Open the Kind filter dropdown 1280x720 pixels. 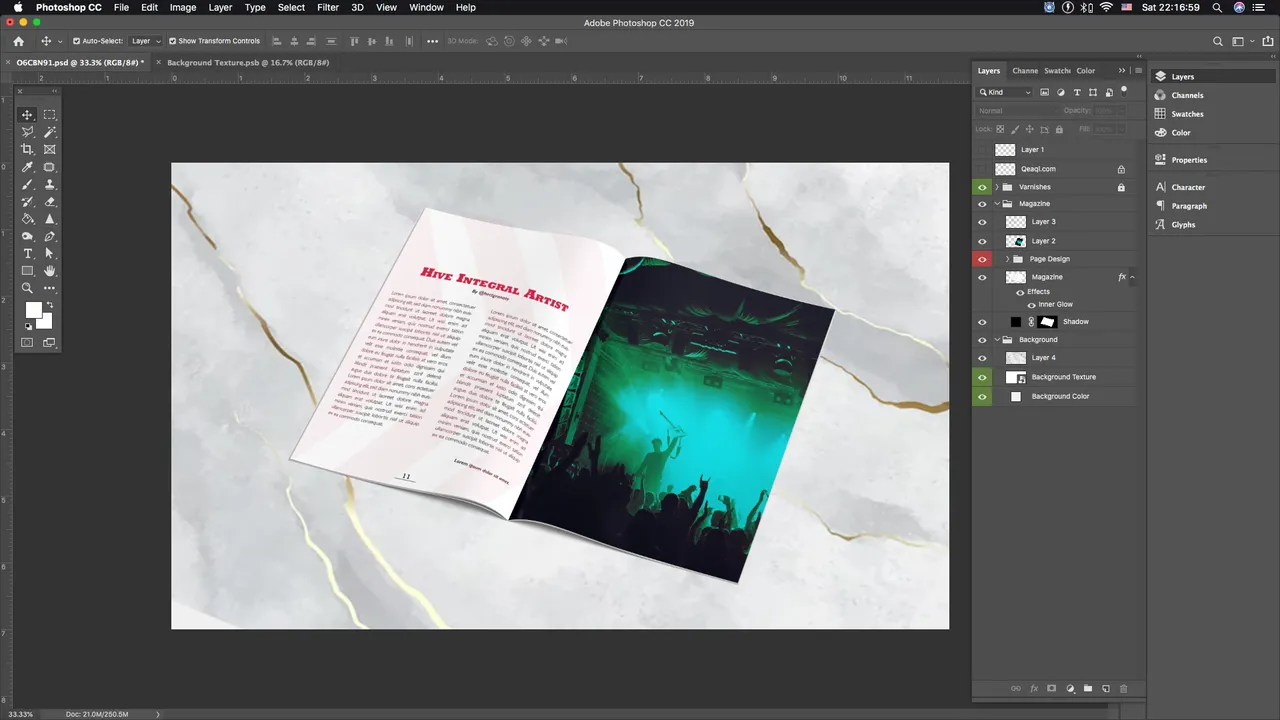pos(1005,92)
